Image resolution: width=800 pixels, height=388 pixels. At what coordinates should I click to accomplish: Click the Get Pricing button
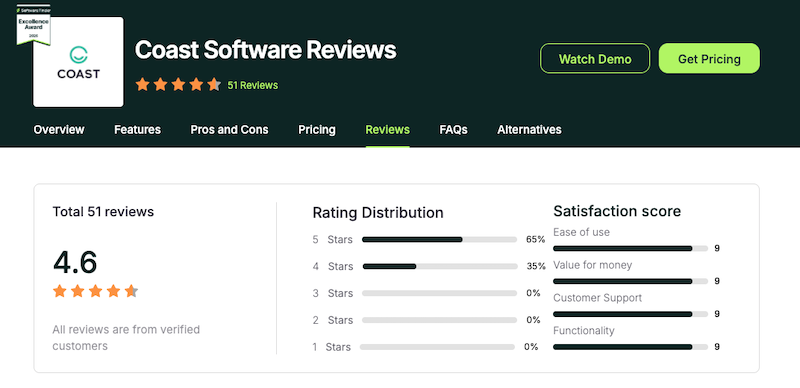click(709, 59)
